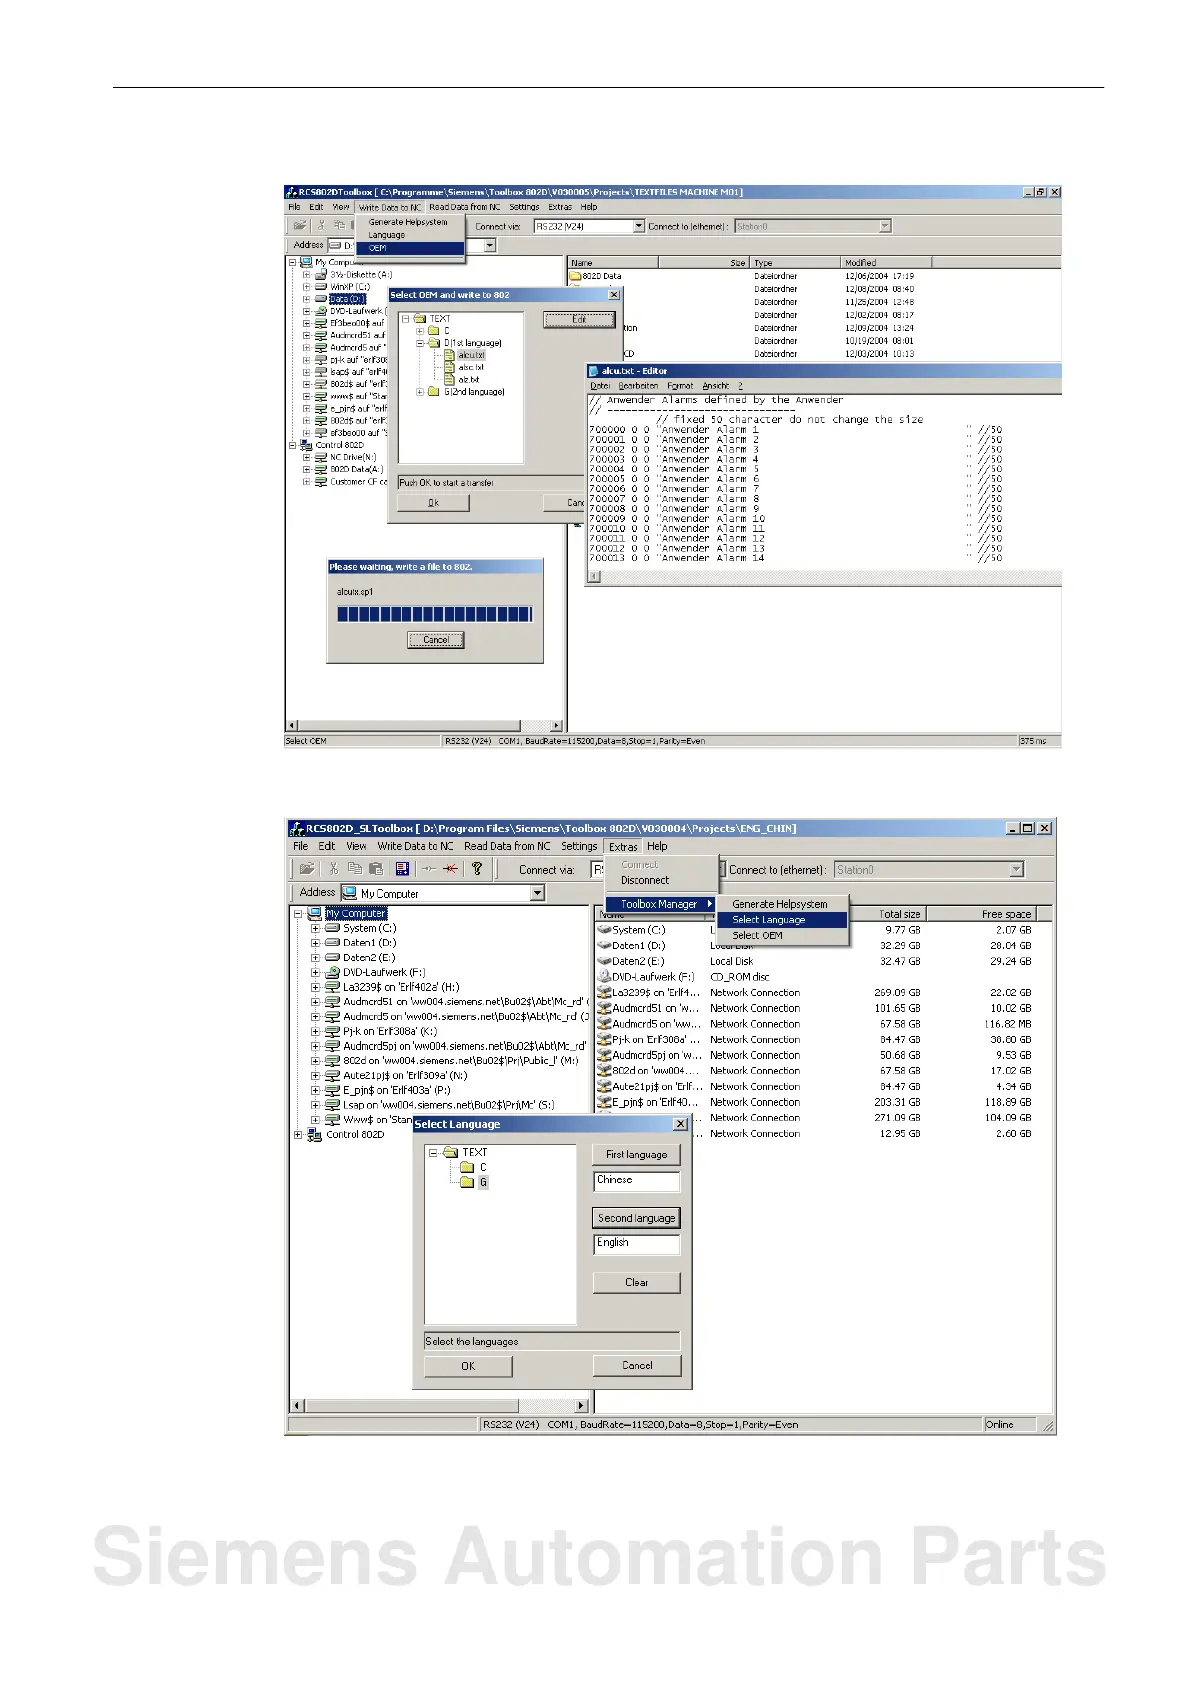
Task: Click blue properties icon in SLToolbox toolbar
Action: tap(402, 869)
